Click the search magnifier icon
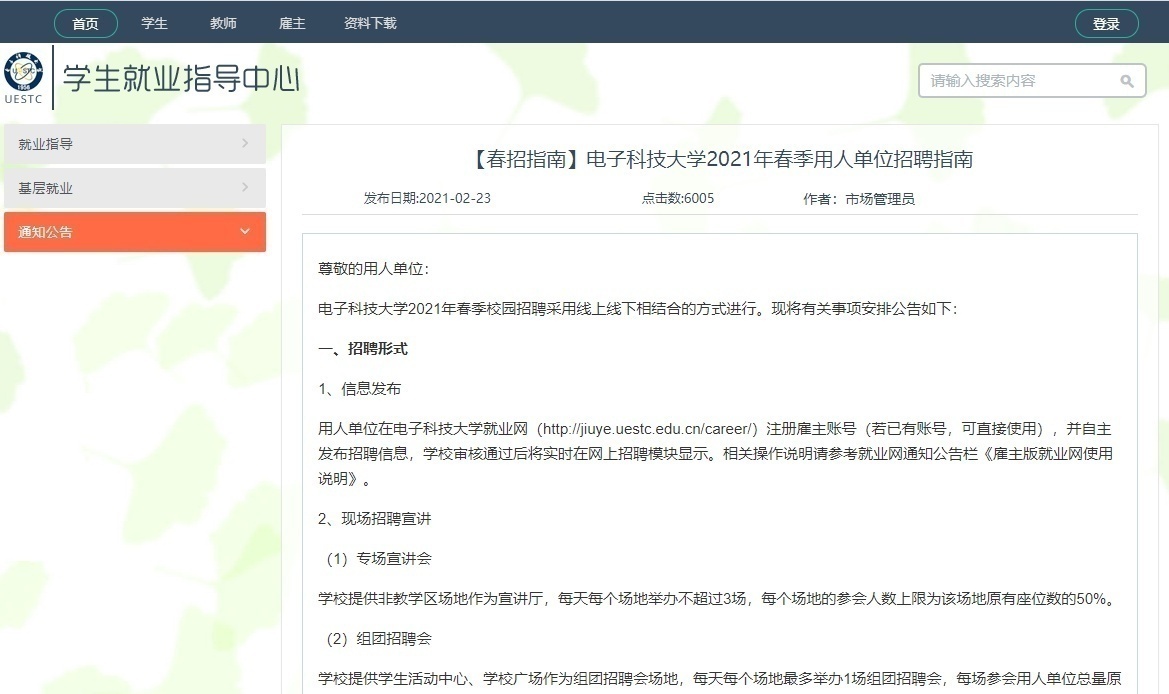 pos(1128,80)
